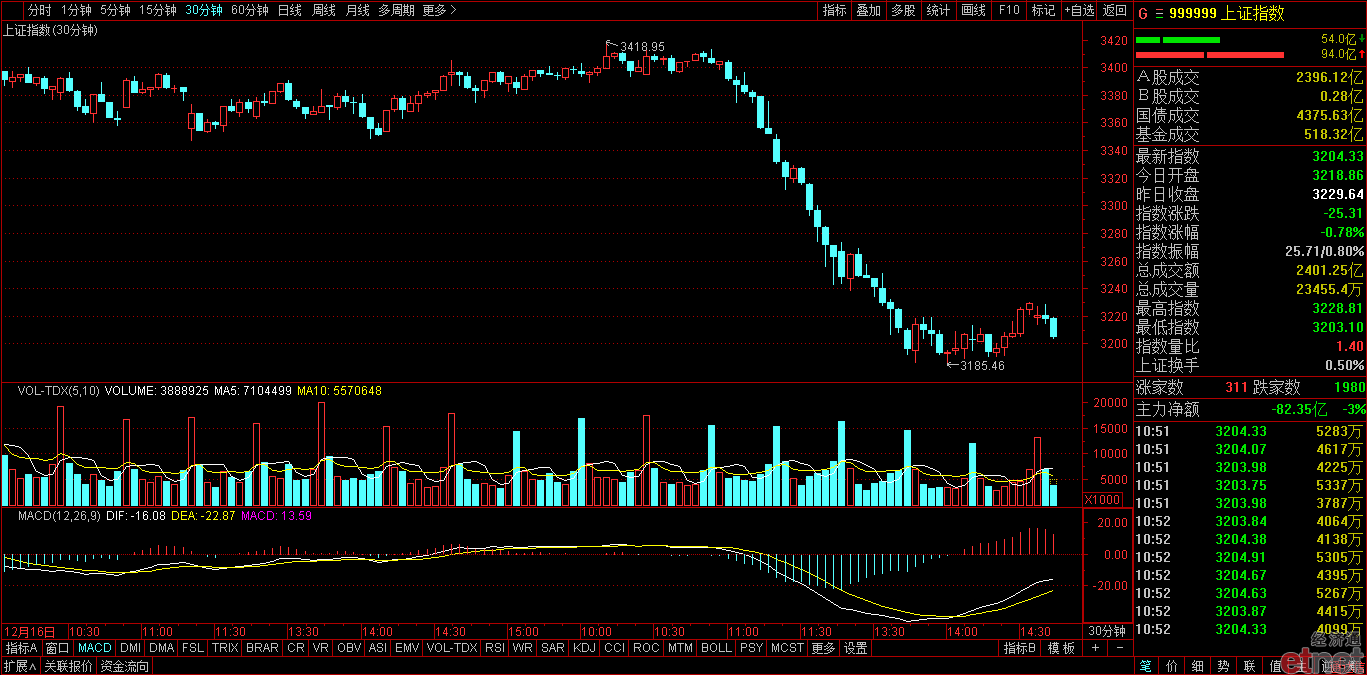Viewport: 1367px width, 675px height.
Task: Open the 笔 tick detail tab
Action: [x=1146, y=666]
